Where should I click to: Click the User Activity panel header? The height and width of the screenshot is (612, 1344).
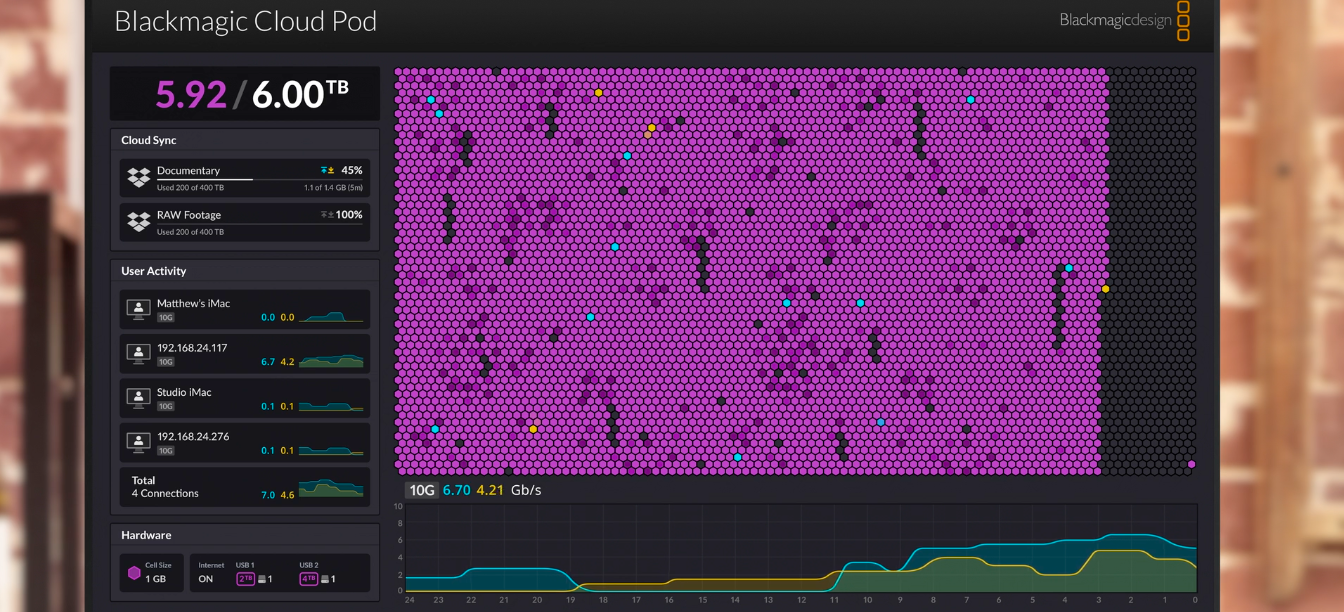click(x=245, y=271)
